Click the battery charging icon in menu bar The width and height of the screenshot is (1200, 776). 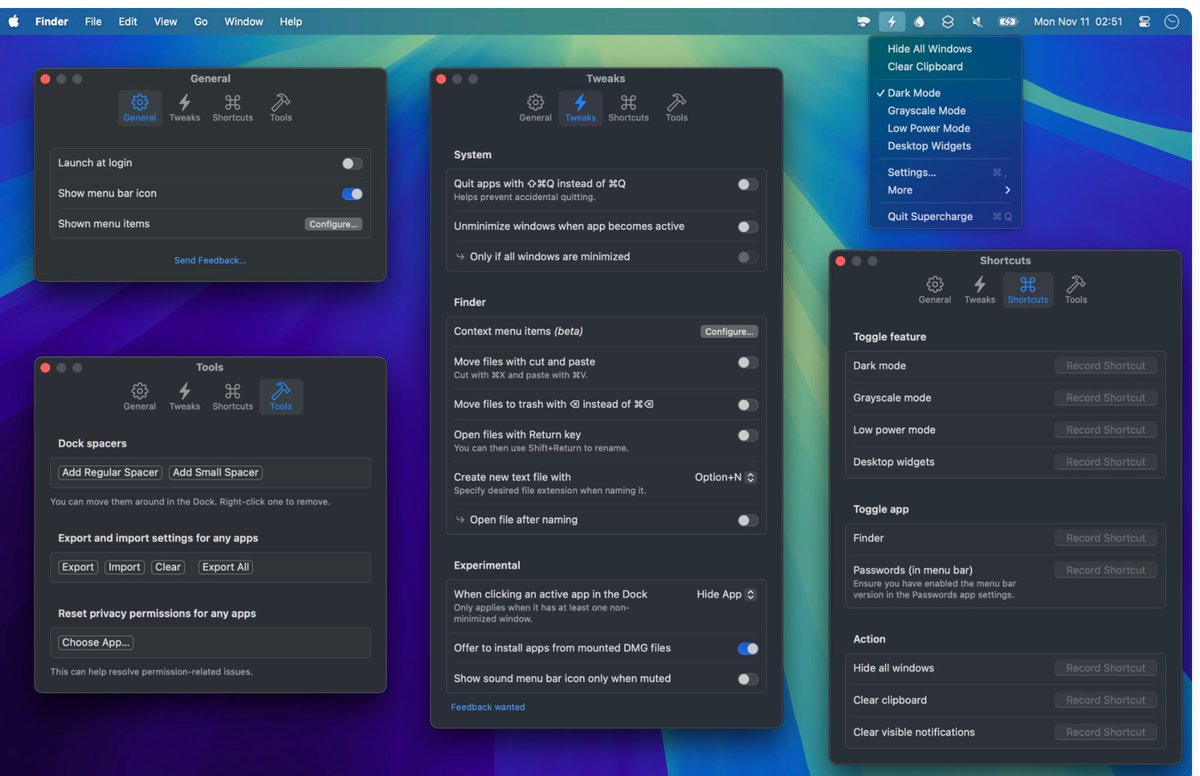pyautogui.click(x=1007, y=21)
